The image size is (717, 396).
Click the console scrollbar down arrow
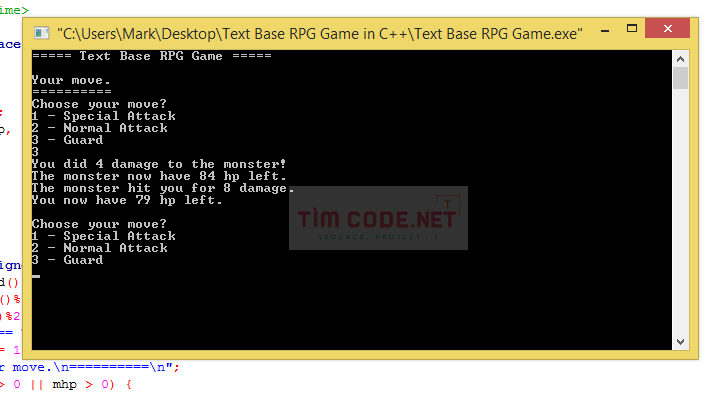[680, 342]
